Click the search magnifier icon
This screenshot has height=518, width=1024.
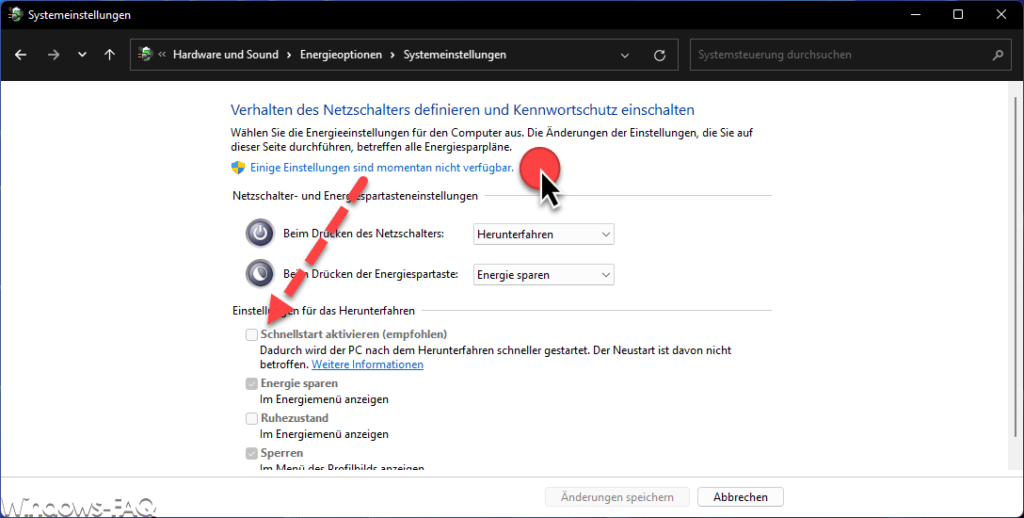(x=997, y=56)
